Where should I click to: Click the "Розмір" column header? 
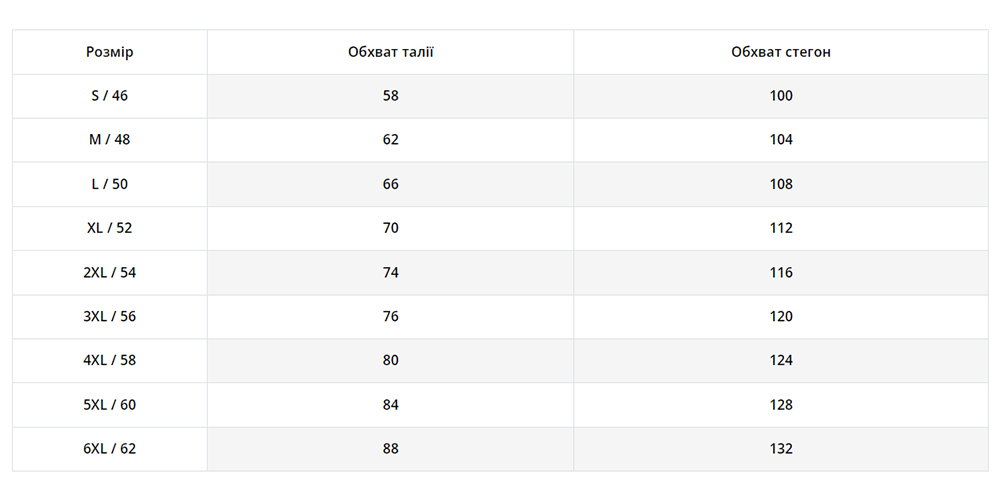110,52
